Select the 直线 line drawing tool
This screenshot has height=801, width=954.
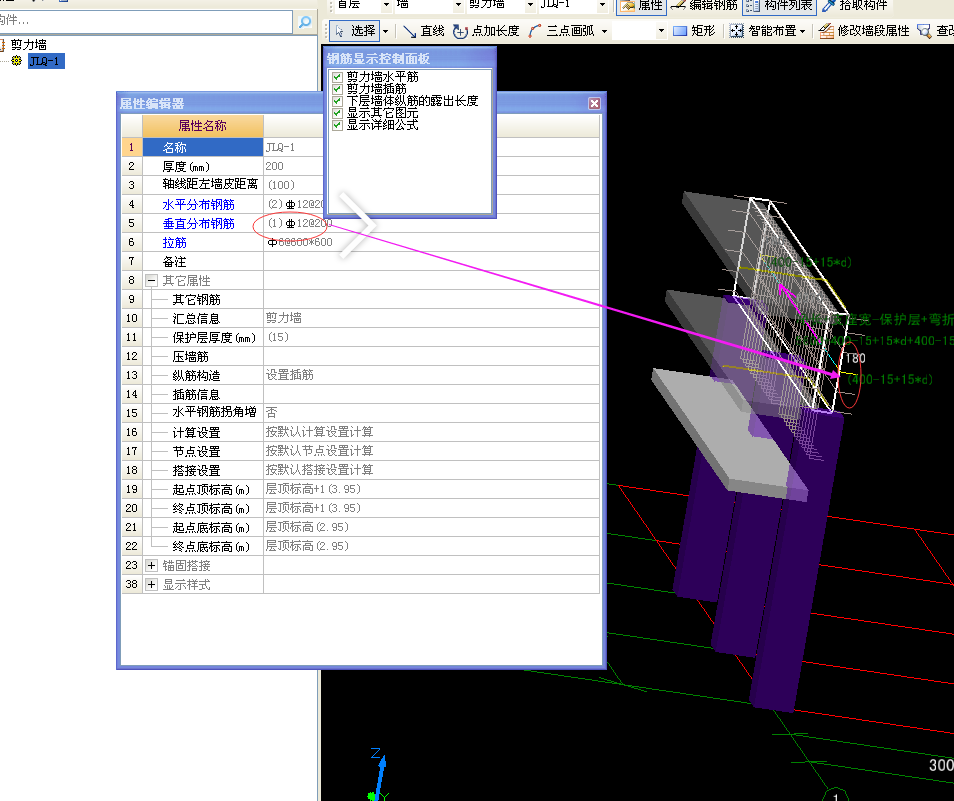pos(423,31)
